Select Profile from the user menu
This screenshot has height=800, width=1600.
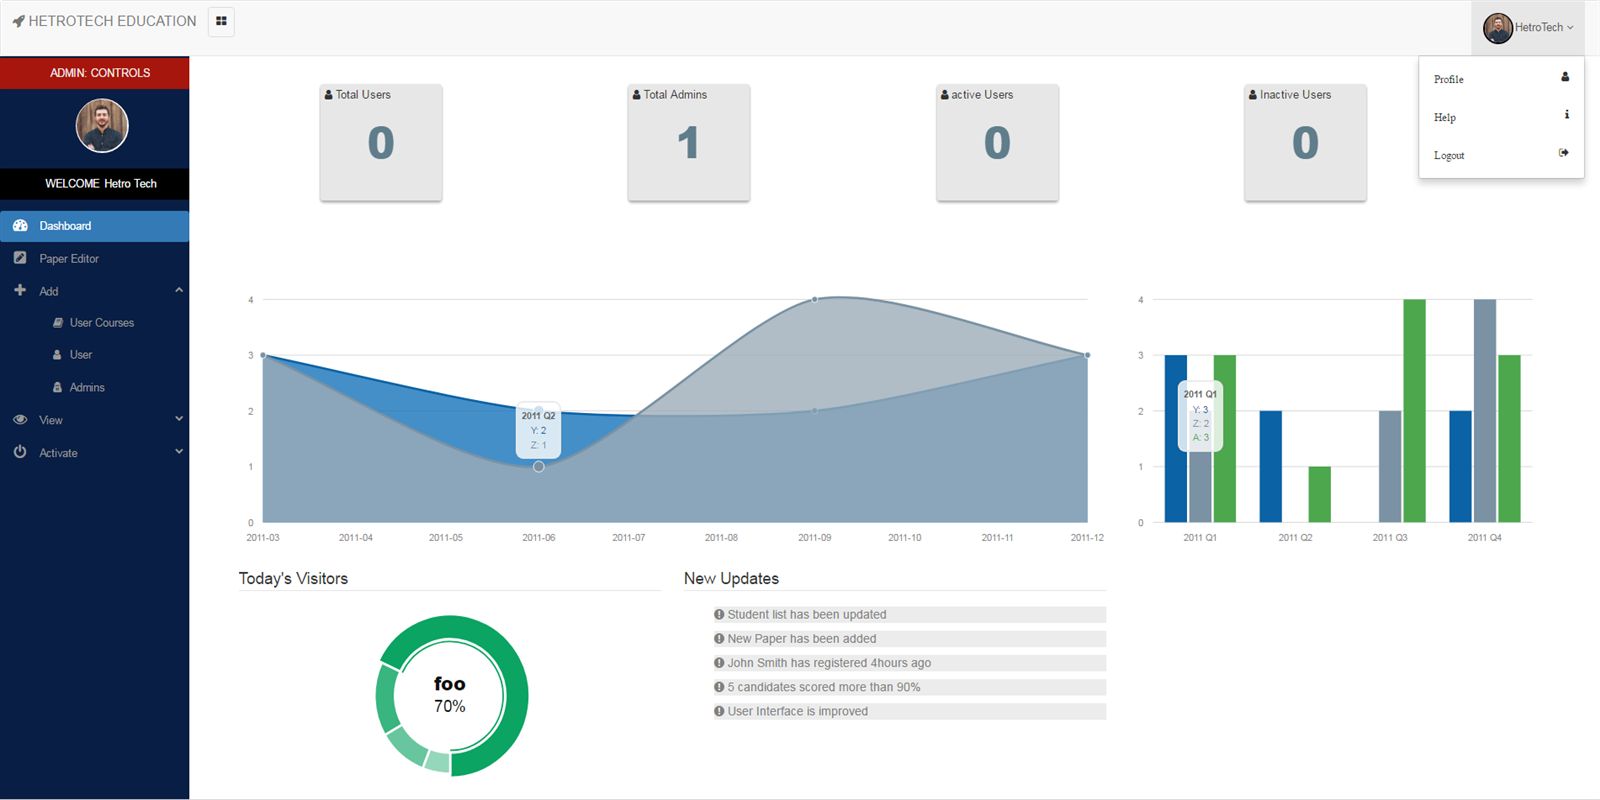click(1448, 79)
